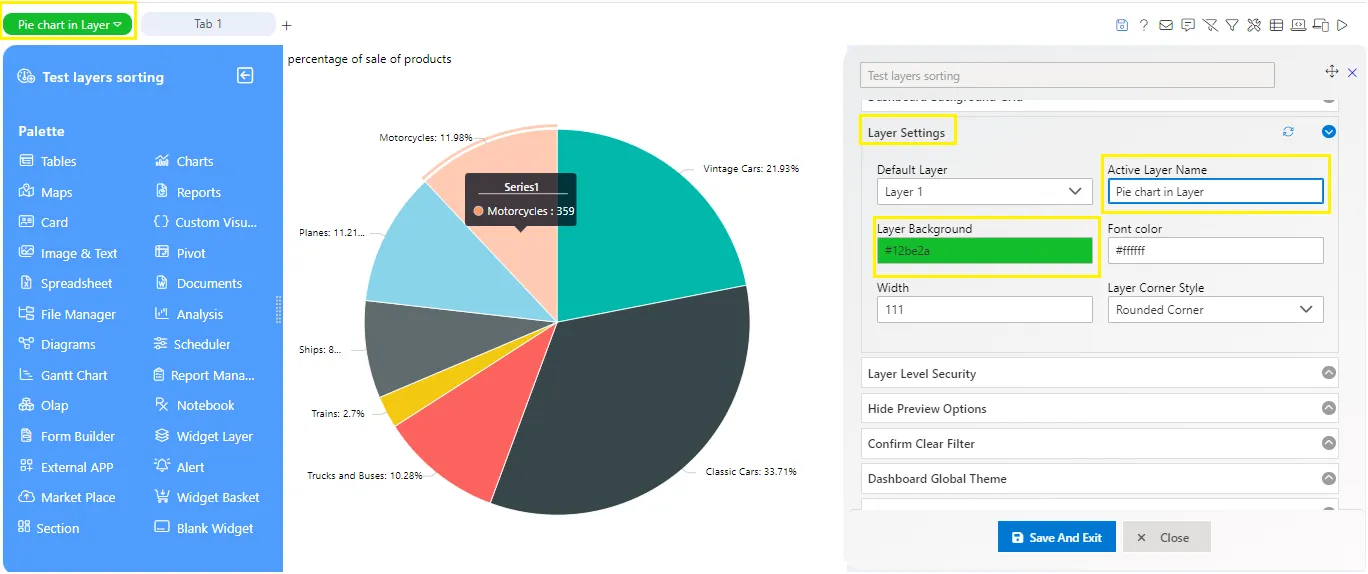
Task: Select Form Builder from the palette
Action: (67, 436)
